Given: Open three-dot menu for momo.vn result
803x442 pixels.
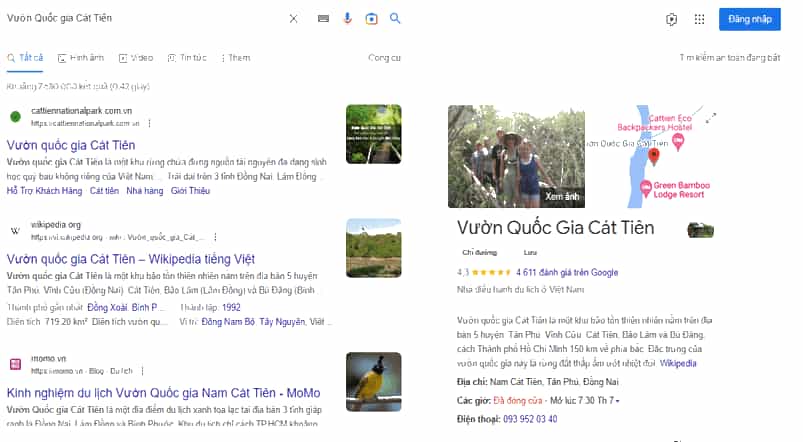Looking at the screenshot, I should (142, 371).
